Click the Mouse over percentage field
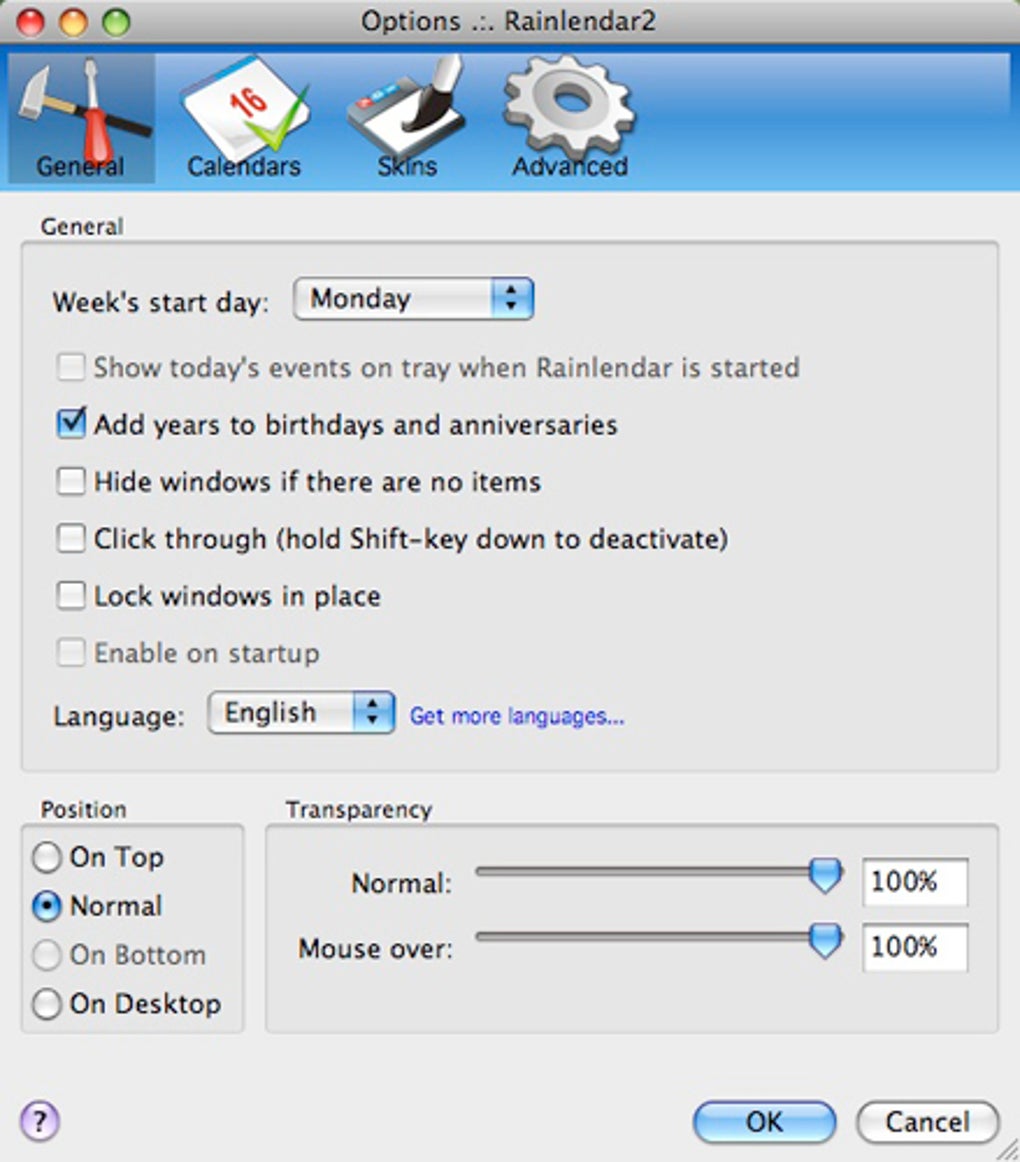 (x=915, y=947)
